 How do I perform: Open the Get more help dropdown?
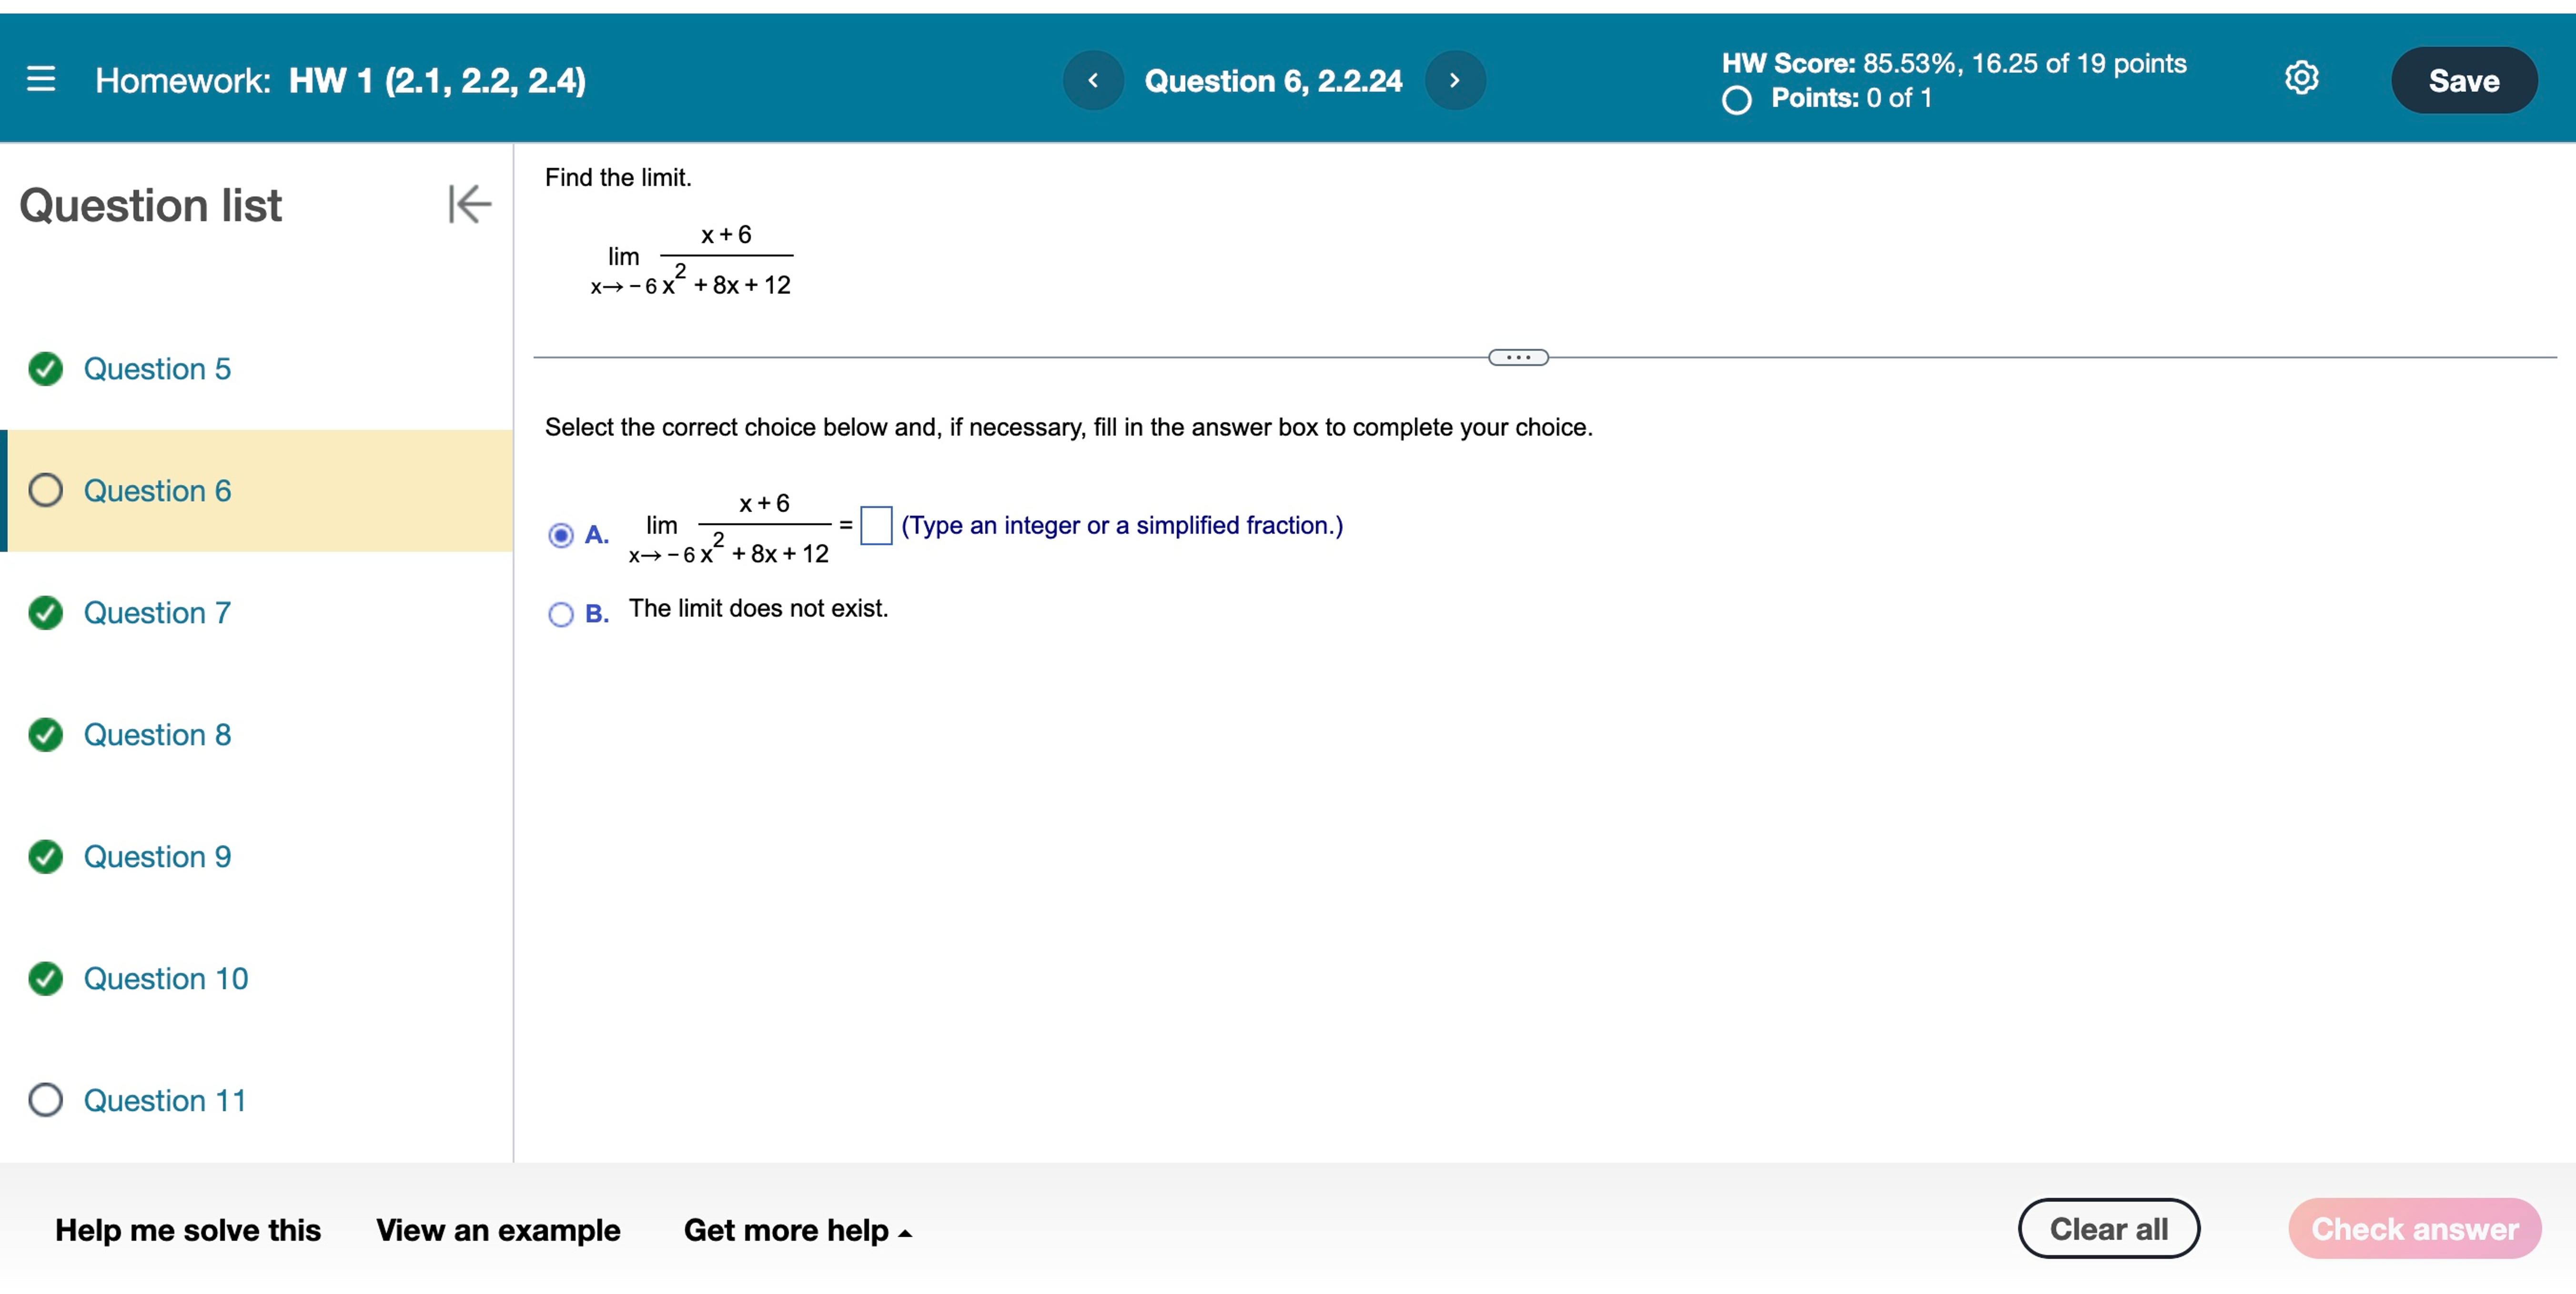tap(797, 1230)
